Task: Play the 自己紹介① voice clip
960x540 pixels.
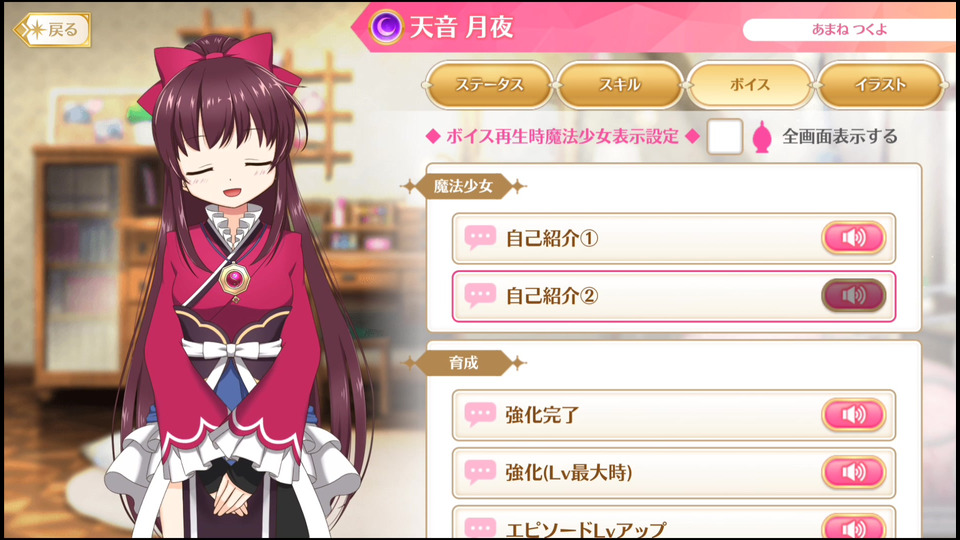Action: tap(853, 238)
